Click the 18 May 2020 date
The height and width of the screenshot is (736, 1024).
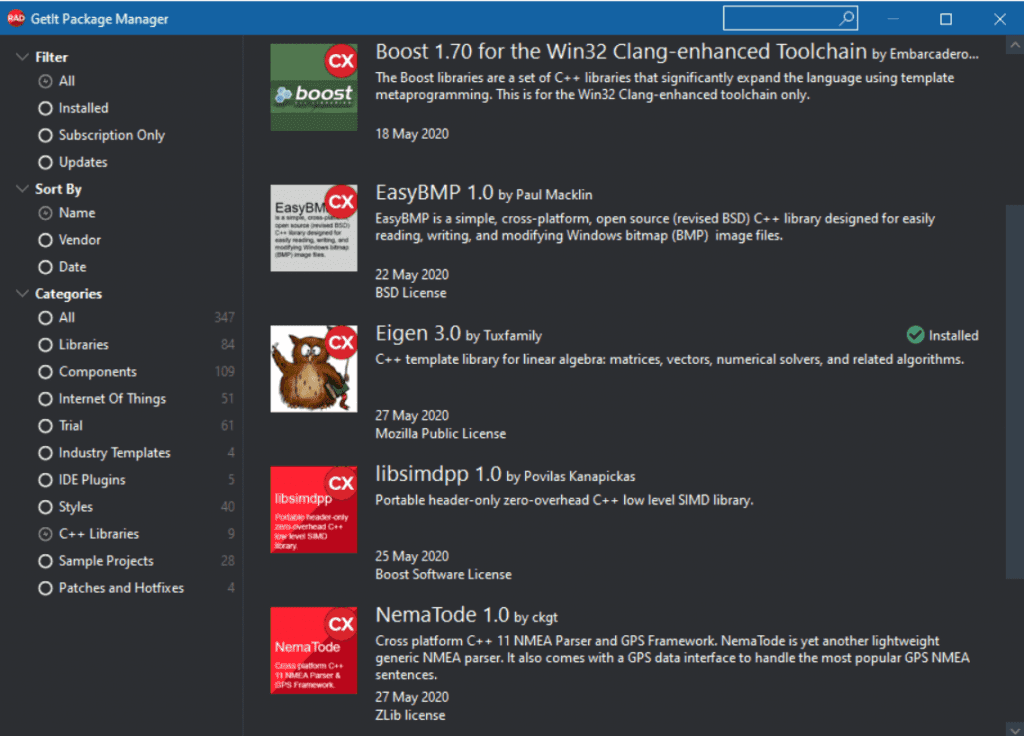click(x=412, y=134)
